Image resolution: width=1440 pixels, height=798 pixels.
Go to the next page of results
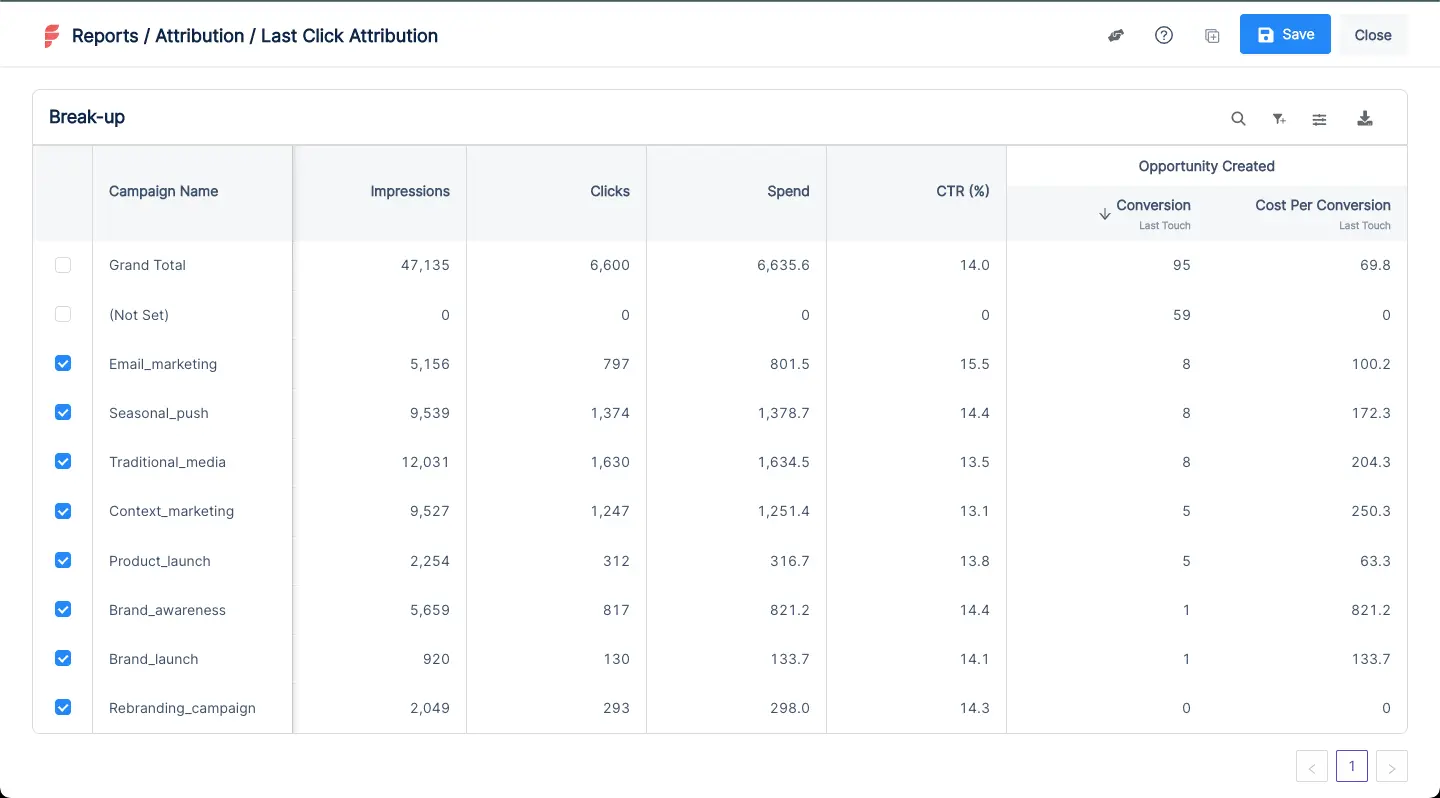pos(1391,766)
